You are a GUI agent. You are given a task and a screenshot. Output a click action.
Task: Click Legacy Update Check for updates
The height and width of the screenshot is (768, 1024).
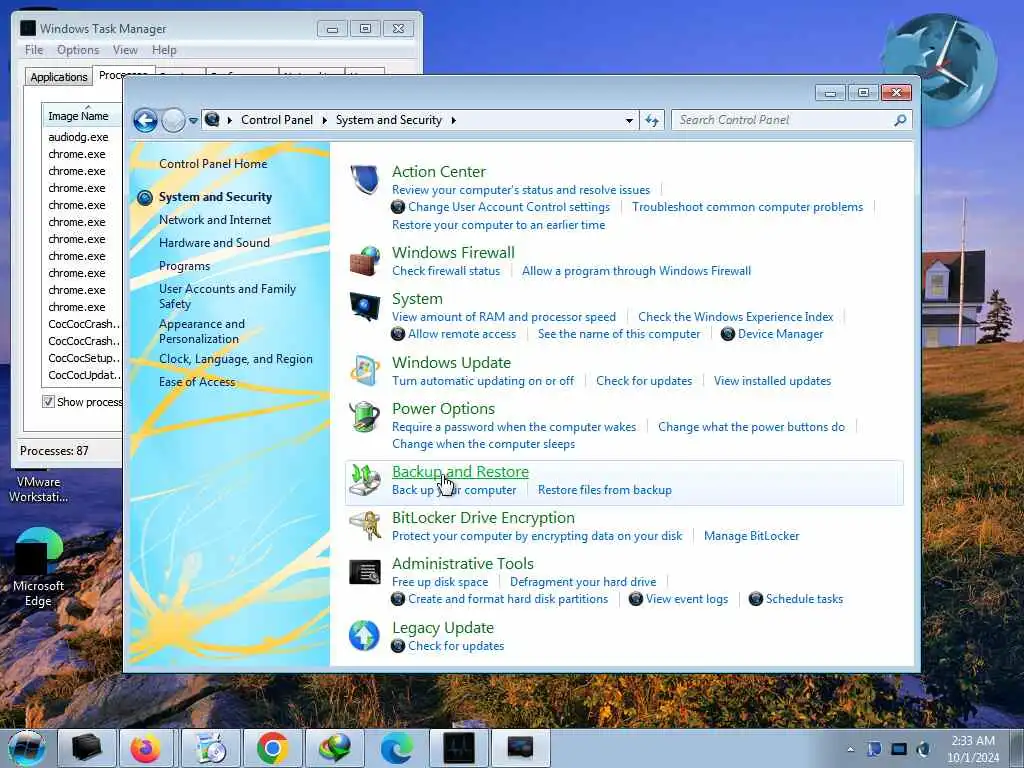pyautogui.click(x=456, y=646)
